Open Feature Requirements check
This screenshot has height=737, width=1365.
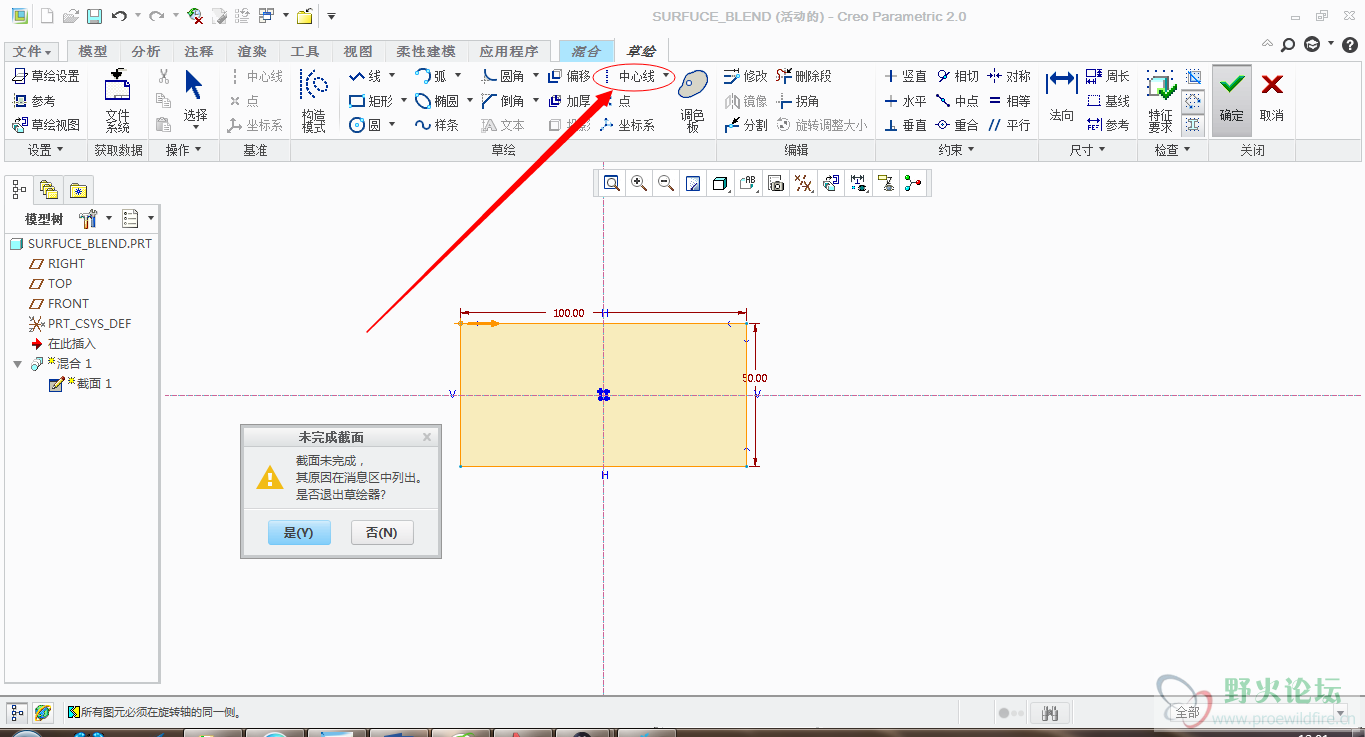coord(1160,100)
